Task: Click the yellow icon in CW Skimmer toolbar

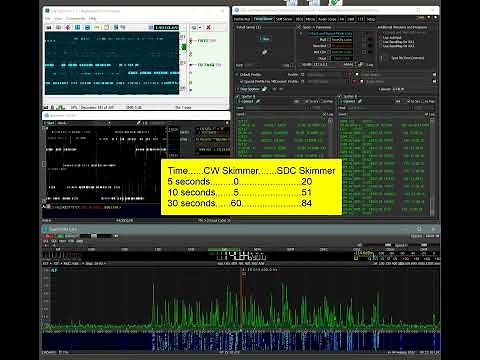Action: [97, 27]
